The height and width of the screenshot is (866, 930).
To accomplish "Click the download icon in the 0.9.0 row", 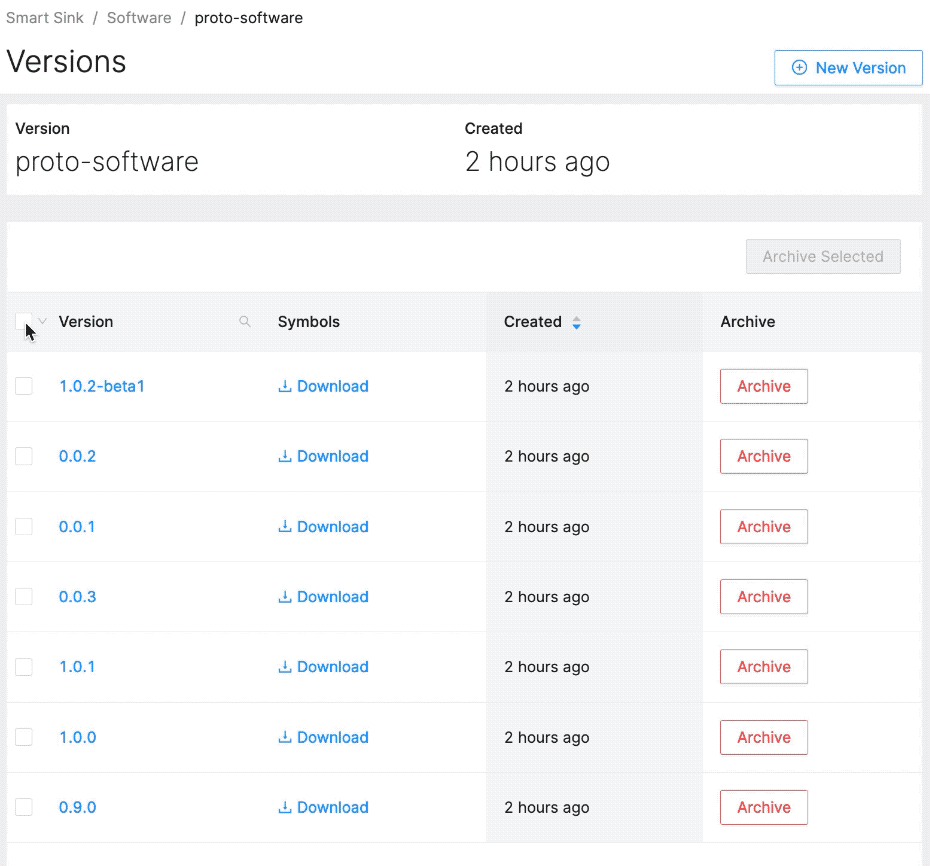I will click(285, 807).
